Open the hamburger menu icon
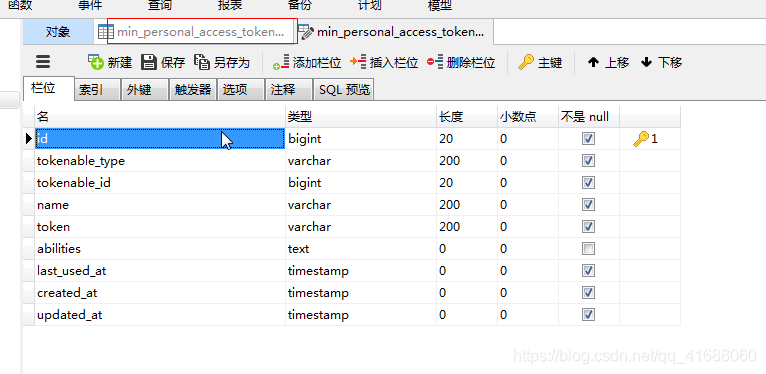 [43, 62]
